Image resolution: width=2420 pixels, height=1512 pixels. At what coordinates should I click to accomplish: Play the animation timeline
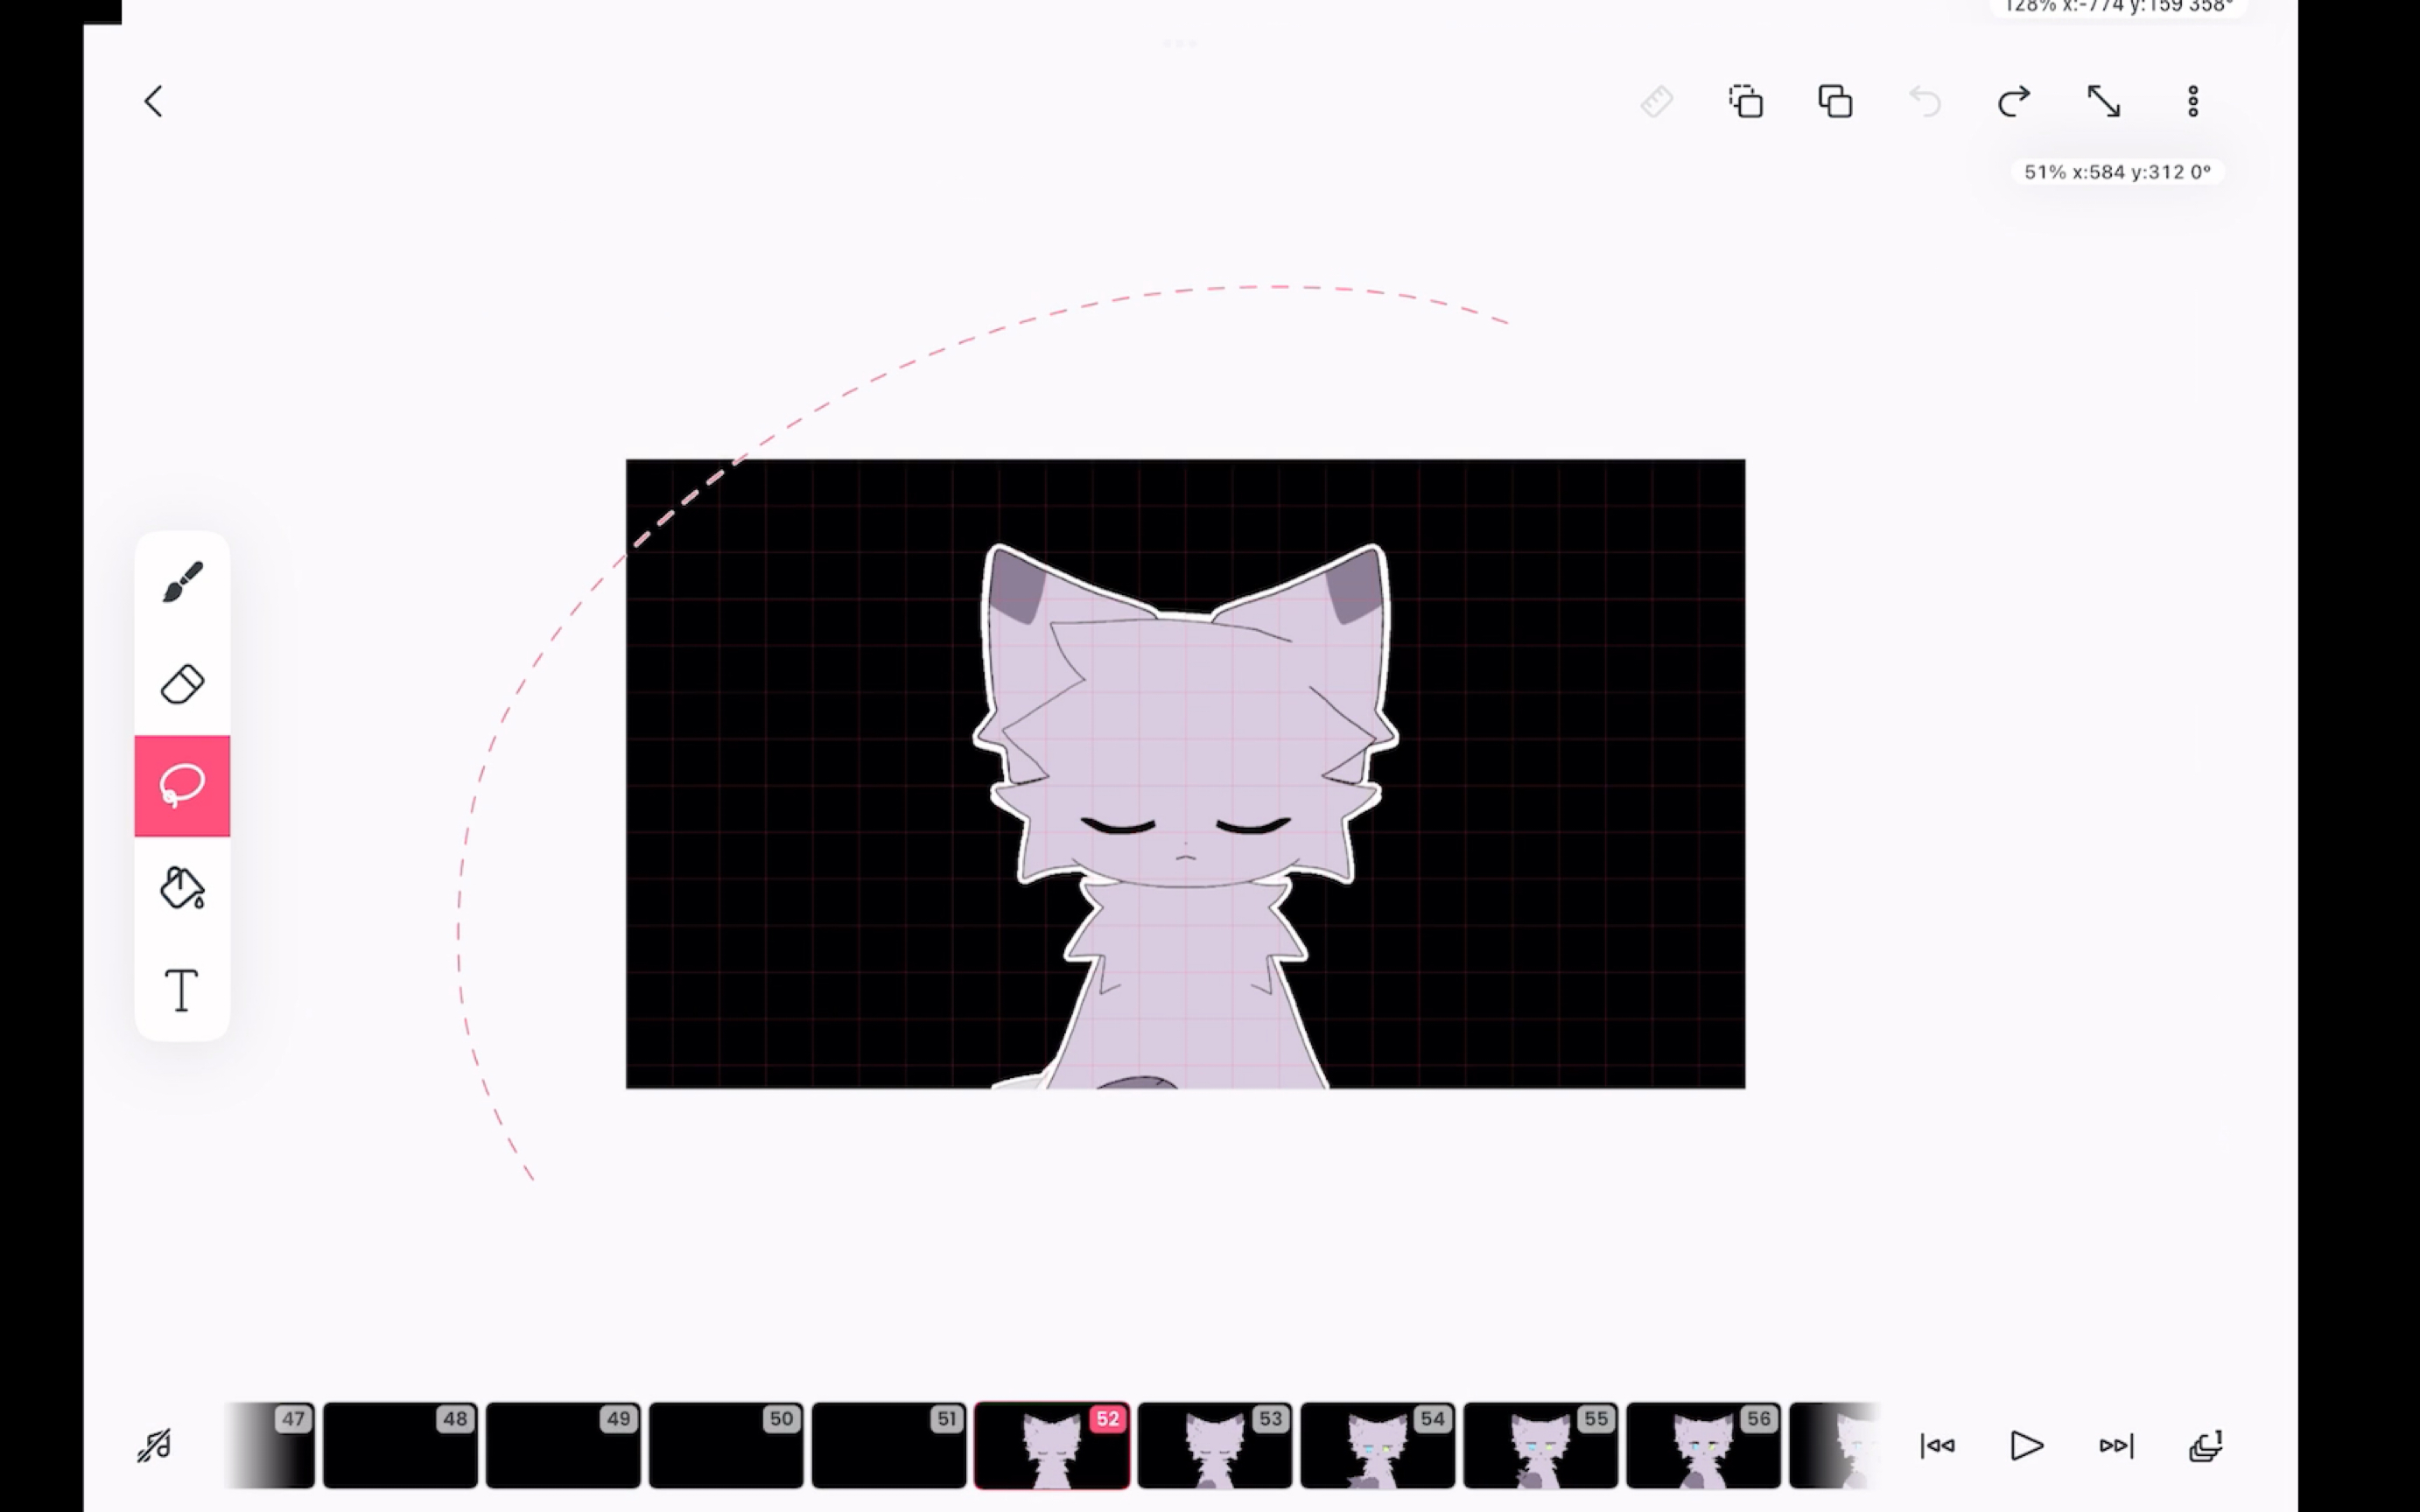click(2026, 1445)
